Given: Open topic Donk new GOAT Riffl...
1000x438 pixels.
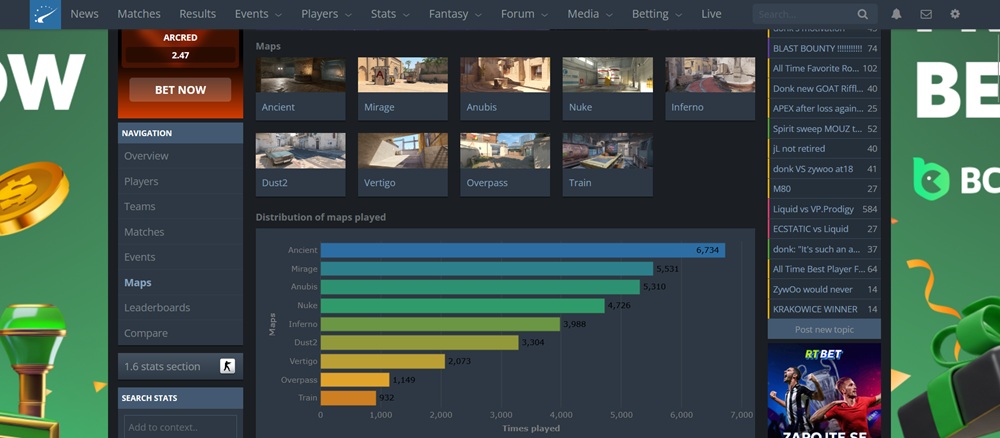Looking at the screenshot, I should 824,89.
